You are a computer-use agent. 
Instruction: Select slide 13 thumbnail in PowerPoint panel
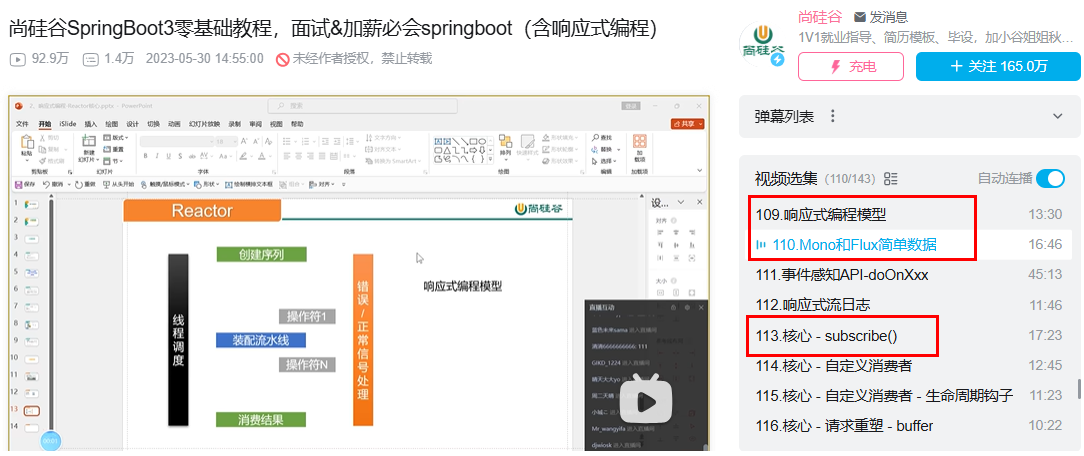(32, 410)
